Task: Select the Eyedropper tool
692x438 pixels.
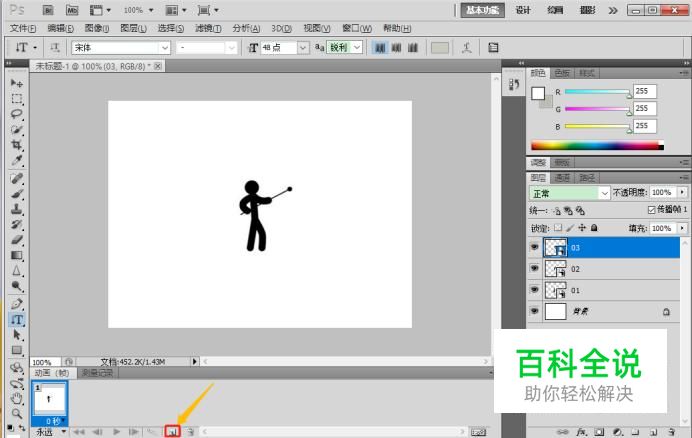Action: pyautogui.click(x=17, y=160)
